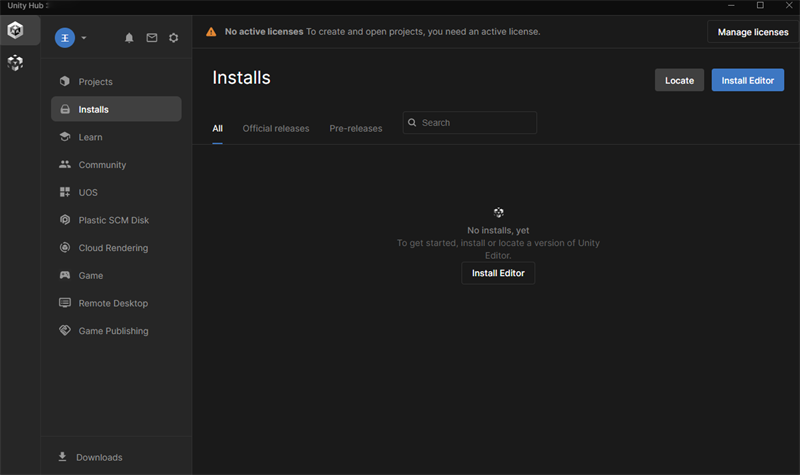
Task: Expand the account dropdown arrow
Action: click(x=84, y=38)
